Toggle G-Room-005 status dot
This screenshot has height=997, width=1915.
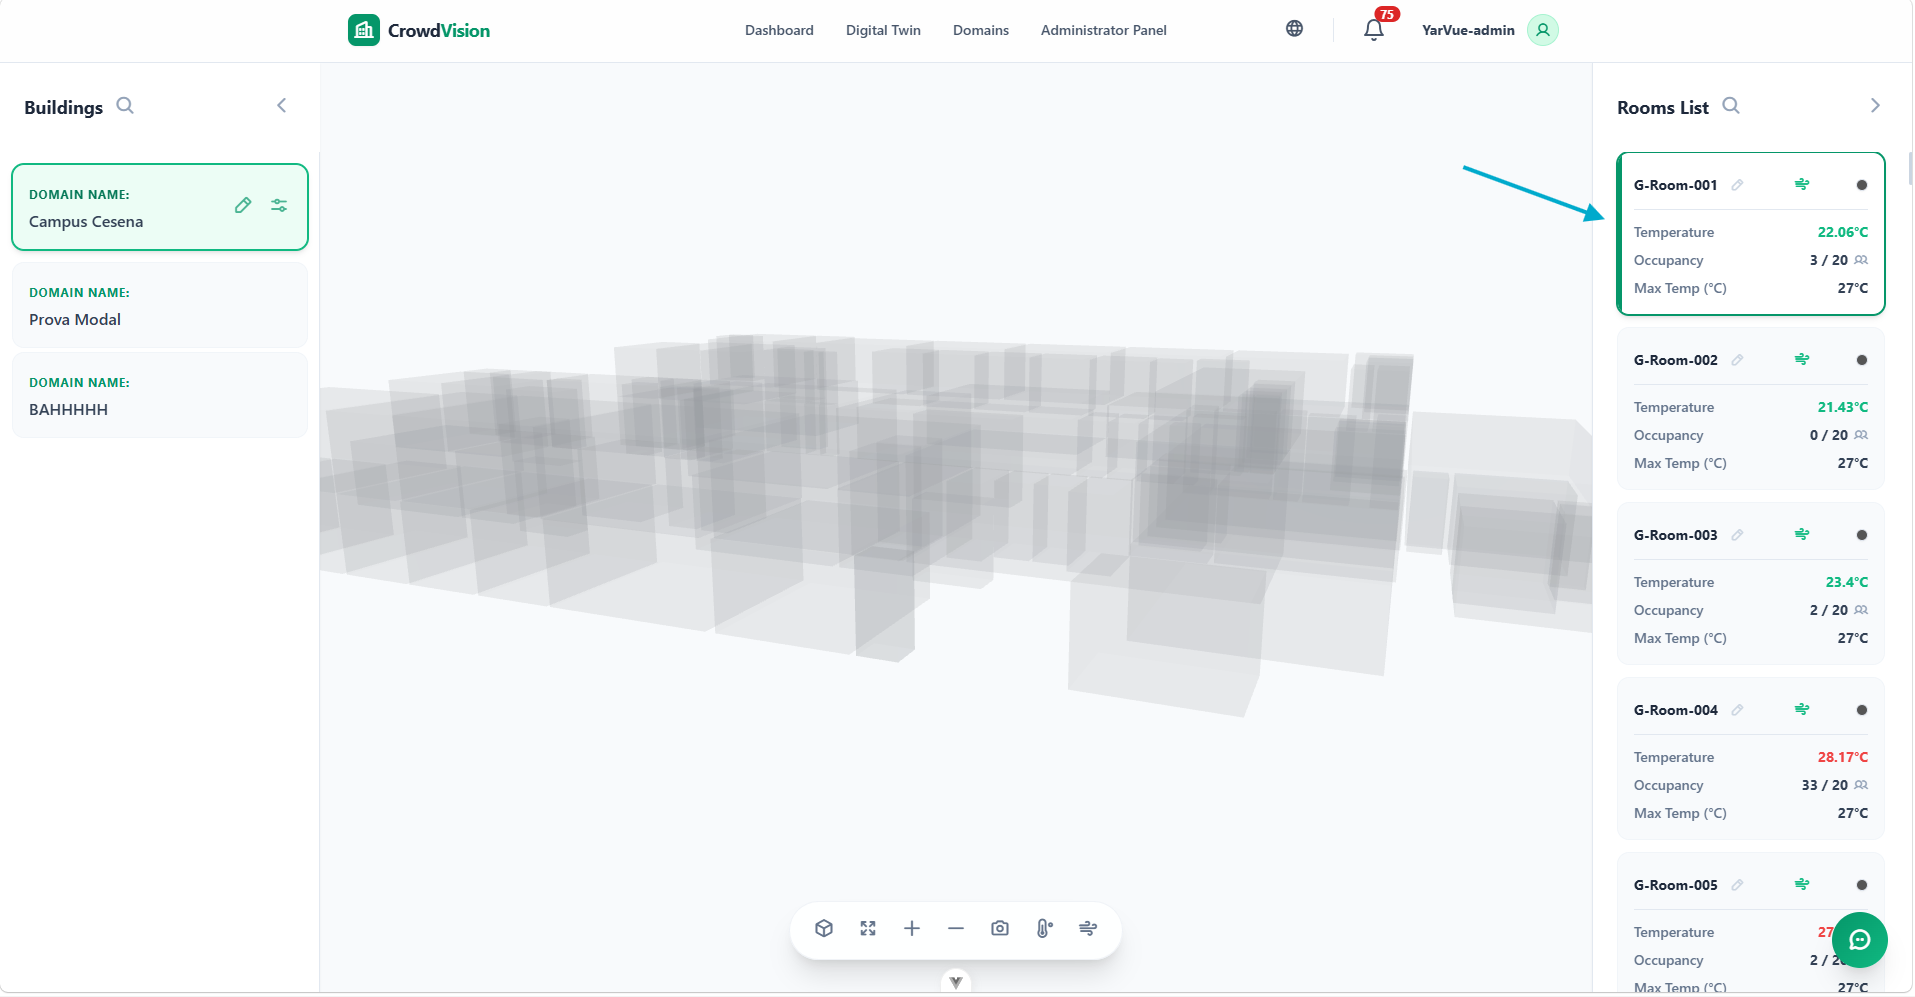1862,885
